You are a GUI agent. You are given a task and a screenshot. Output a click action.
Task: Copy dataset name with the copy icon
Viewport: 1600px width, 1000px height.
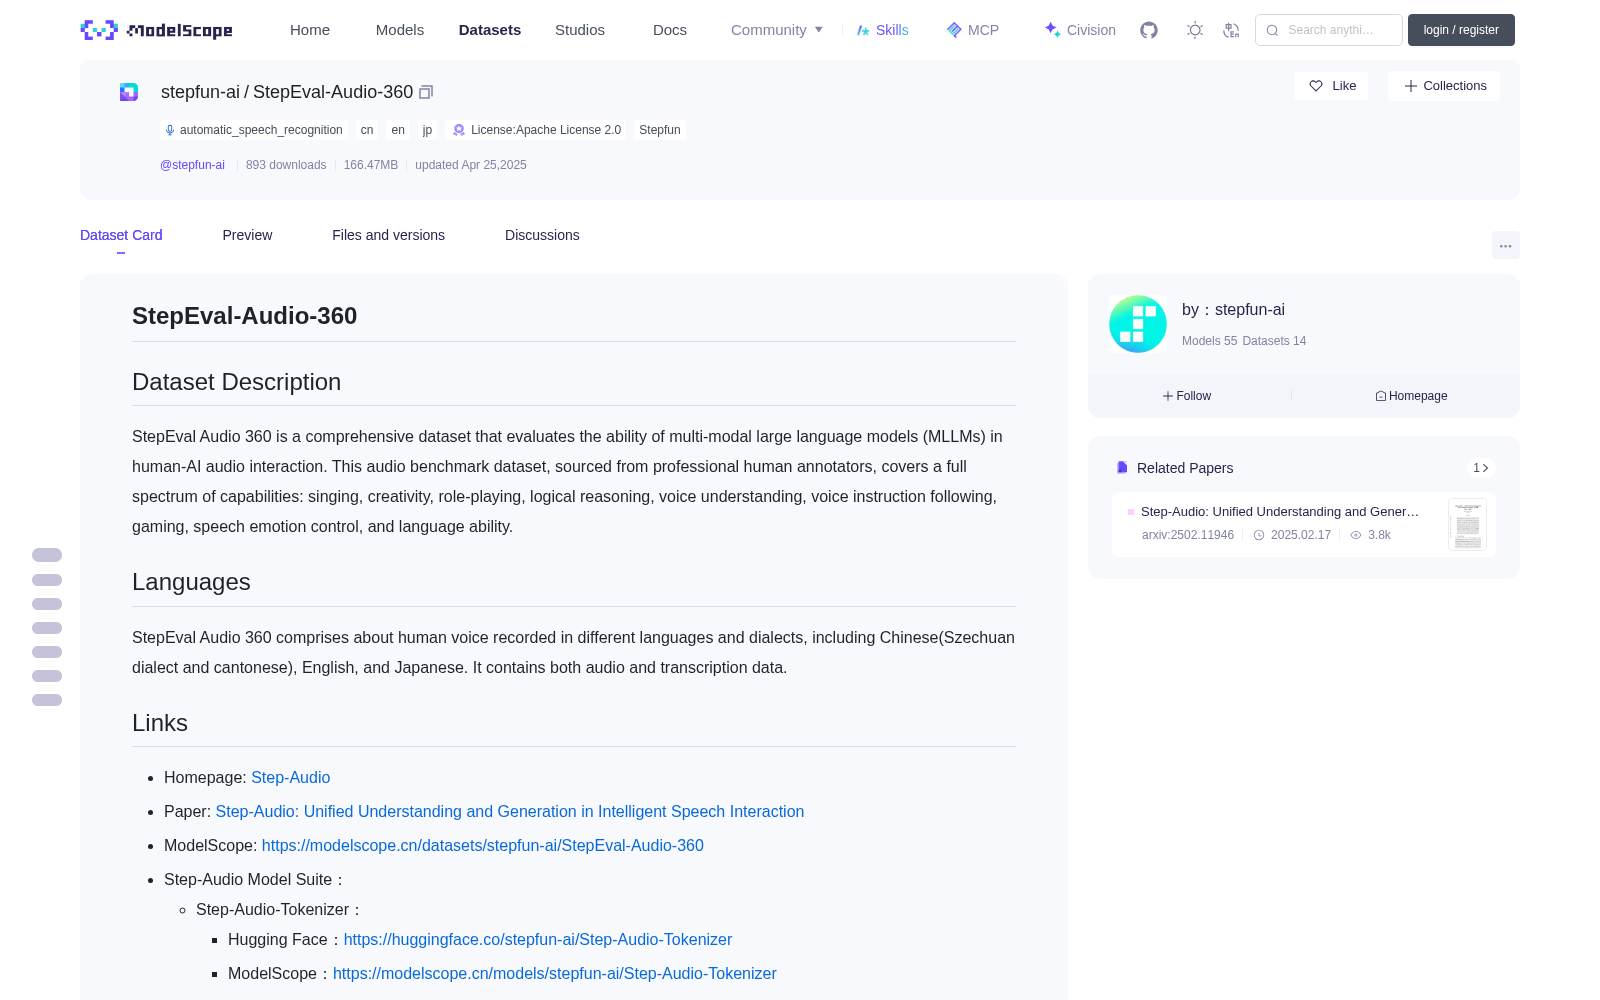click(x=426, y=92)
